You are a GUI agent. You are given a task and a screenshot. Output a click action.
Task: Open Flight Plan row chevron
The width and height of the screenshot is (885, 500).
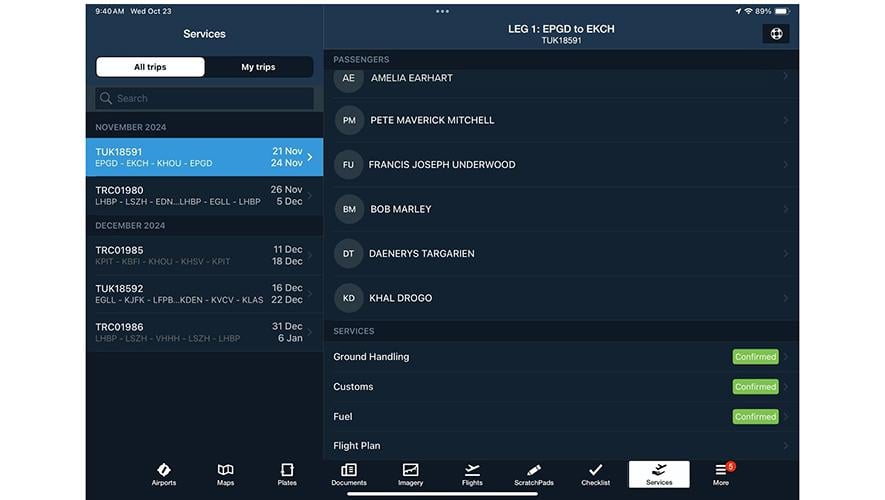(x=786, y=446)
